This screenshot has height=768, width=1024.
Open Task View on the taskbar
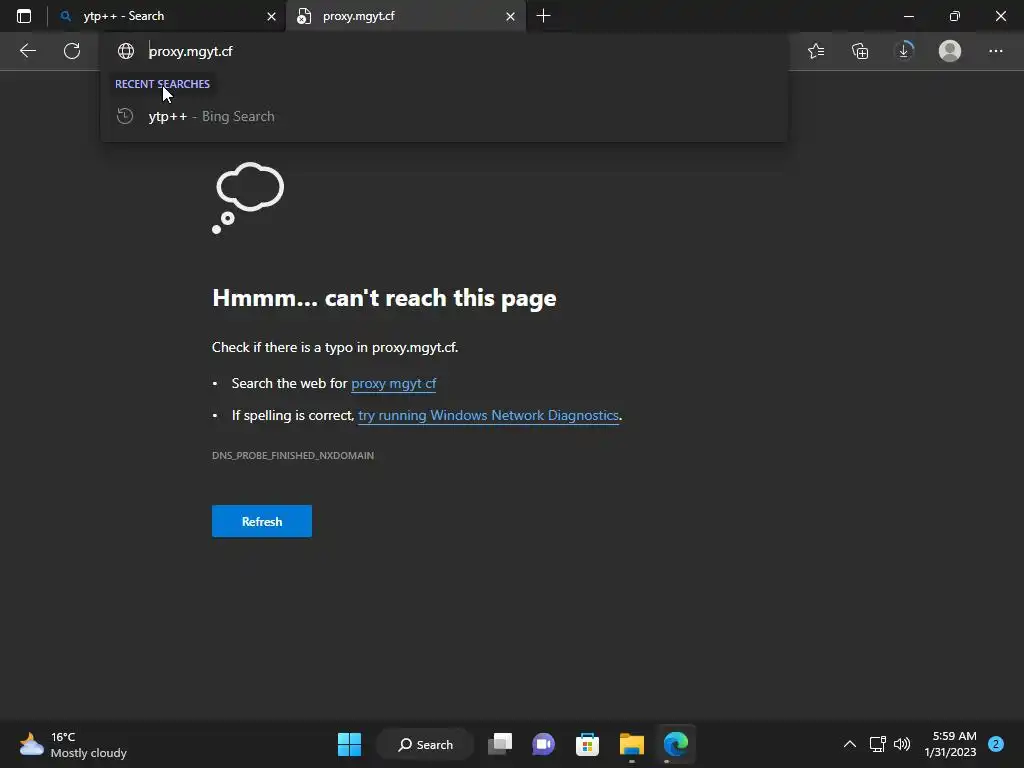500,744
